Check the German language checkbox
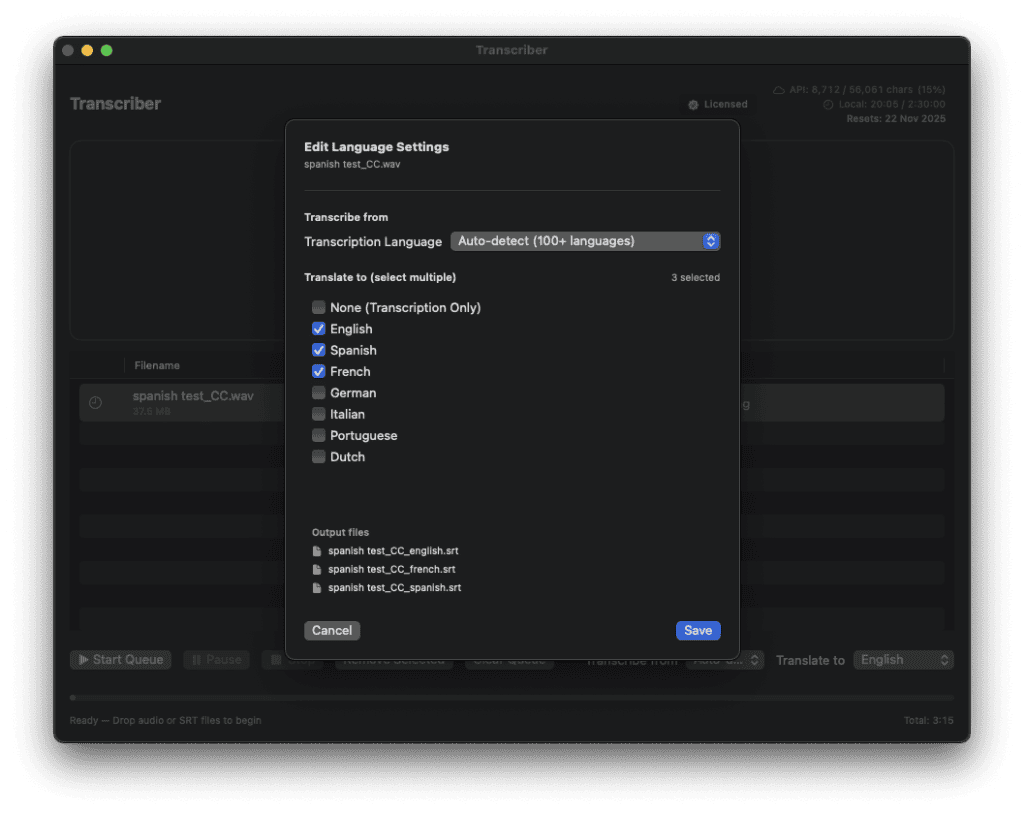The image size is (1024, 814). coord(319,393)
